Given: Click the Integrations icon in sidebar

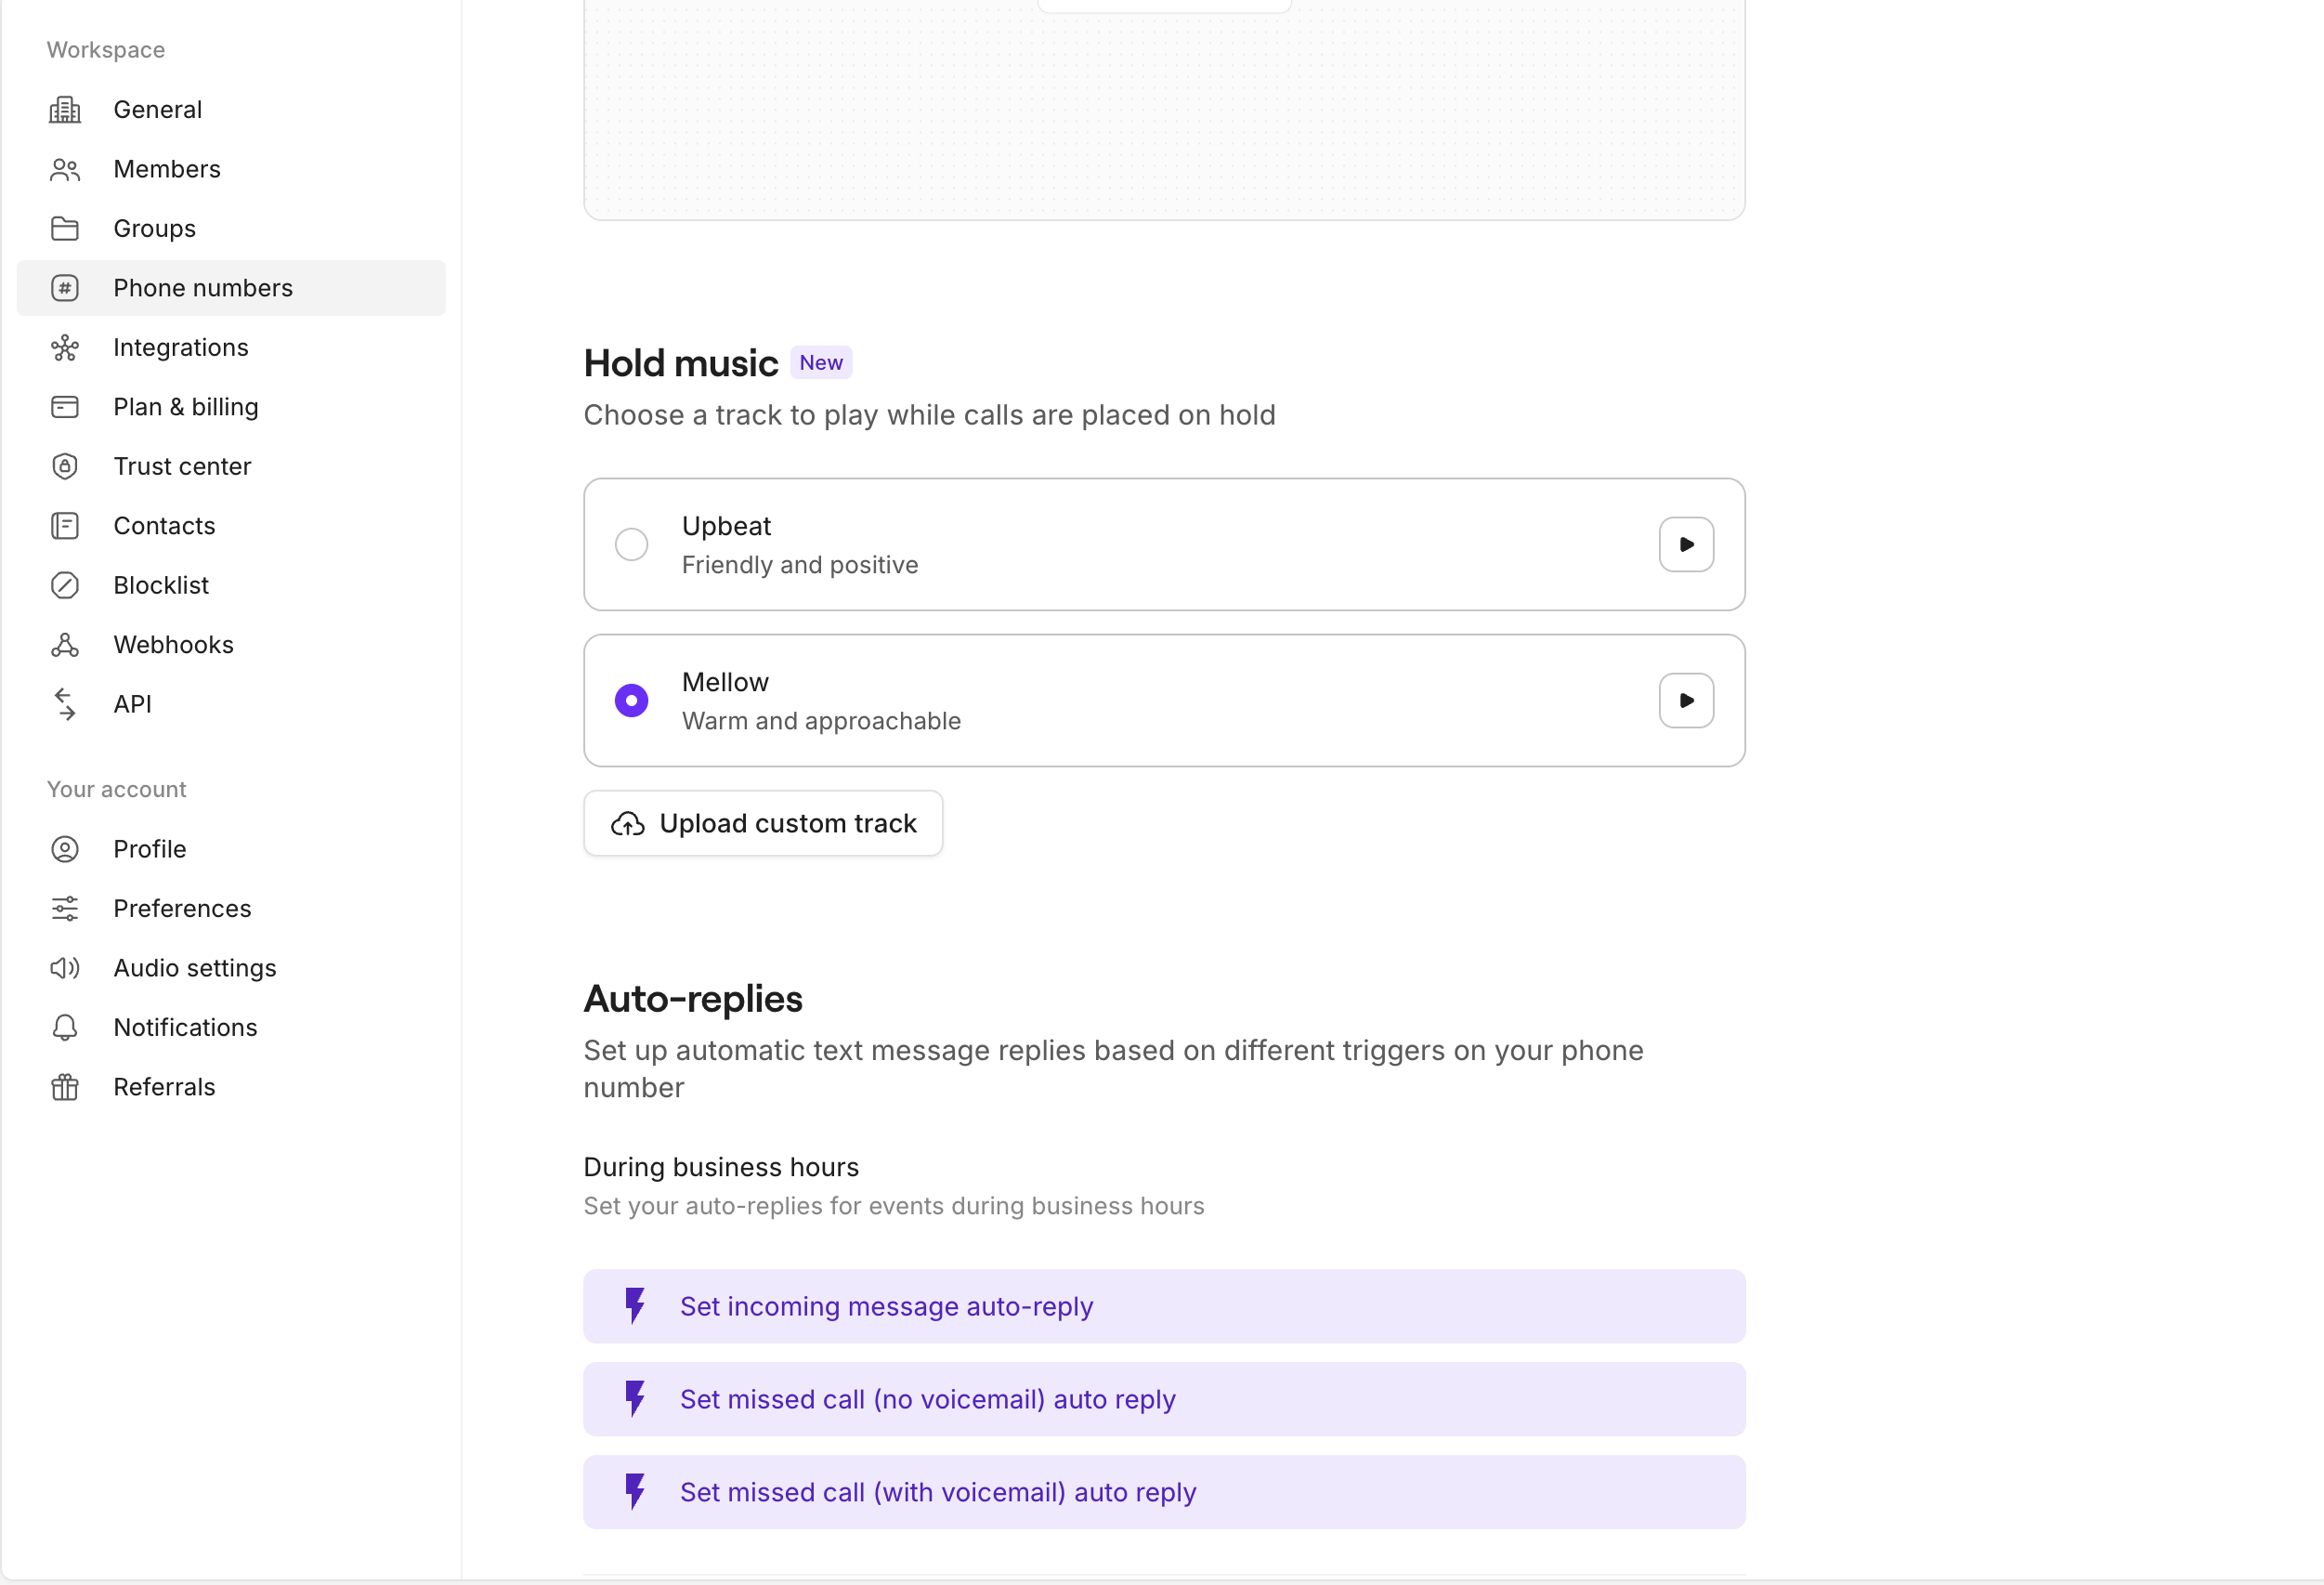Looking at the screenshot, I should (65, 347).
